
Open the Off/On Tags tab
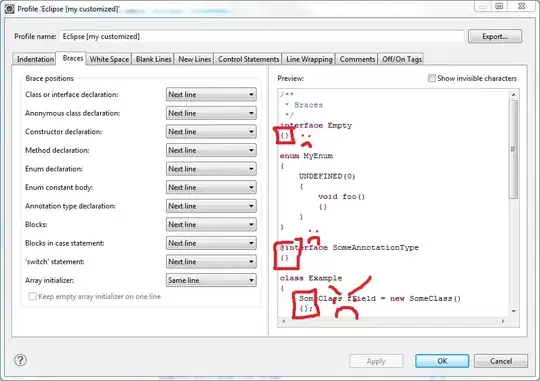[x=402, y=59]
